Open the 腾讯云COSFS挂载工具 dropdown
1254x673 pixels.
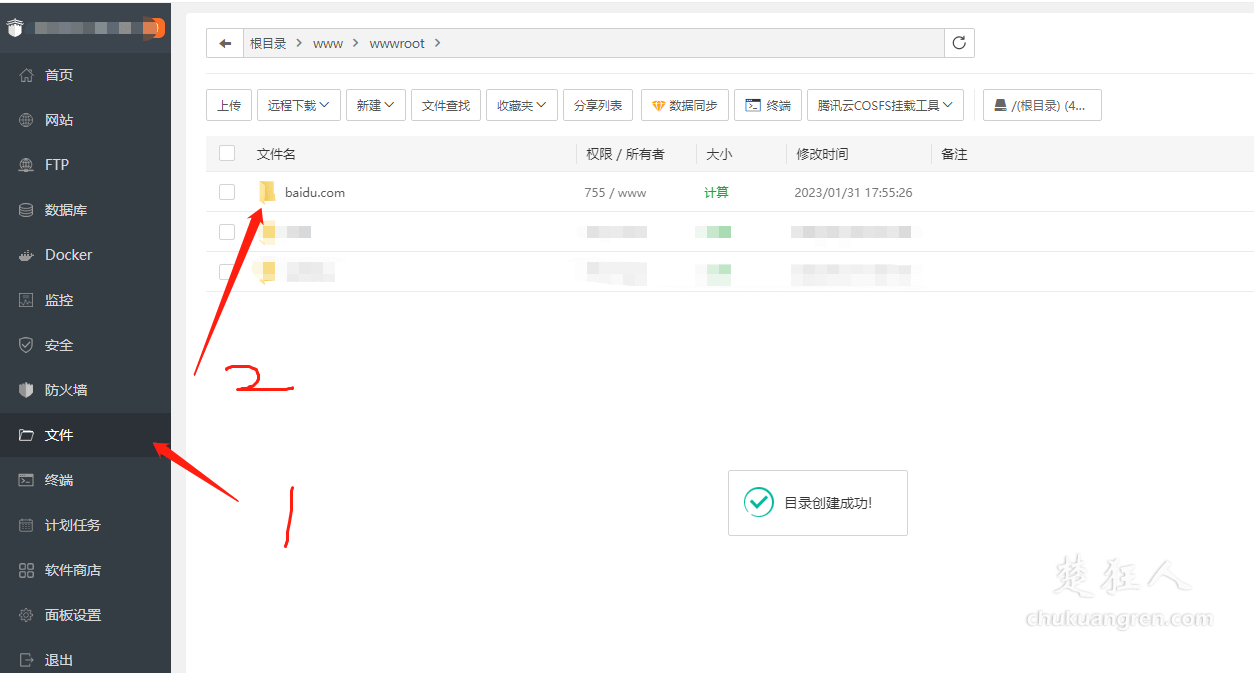click(x=885, y=105)
